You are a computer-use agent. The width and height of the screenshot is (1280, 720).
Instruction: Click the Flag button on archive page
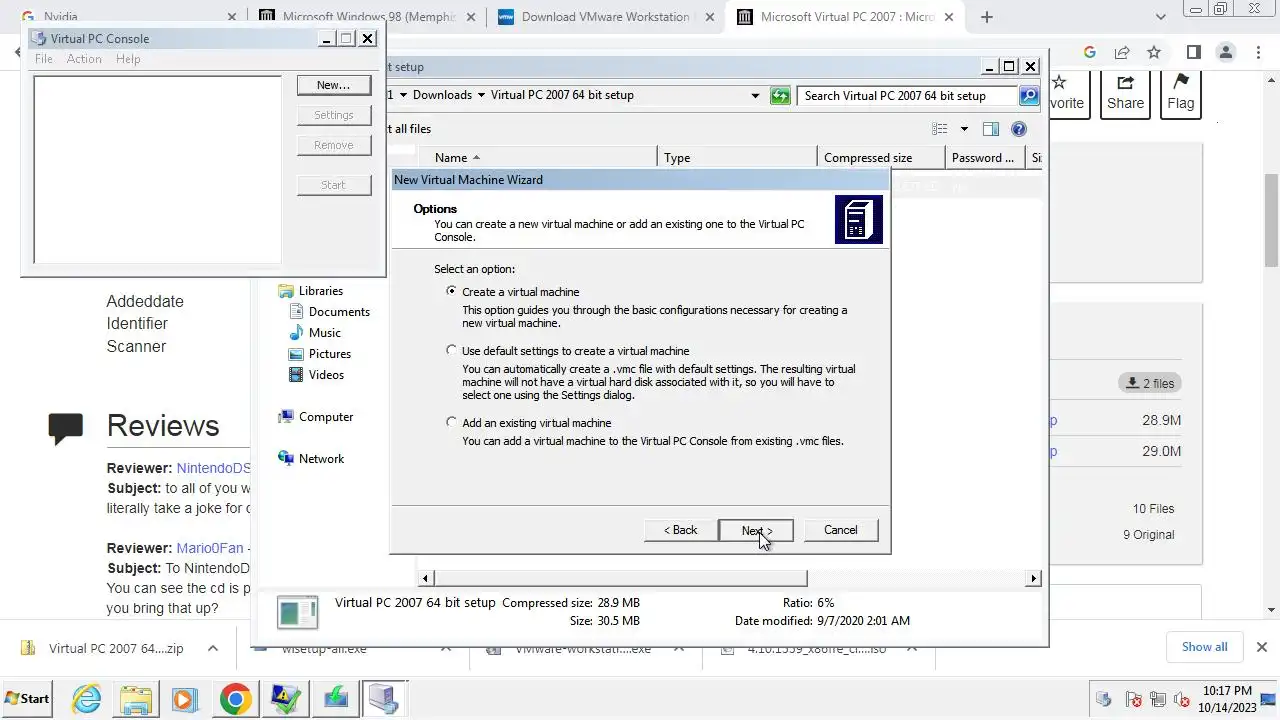(1181, 94)
